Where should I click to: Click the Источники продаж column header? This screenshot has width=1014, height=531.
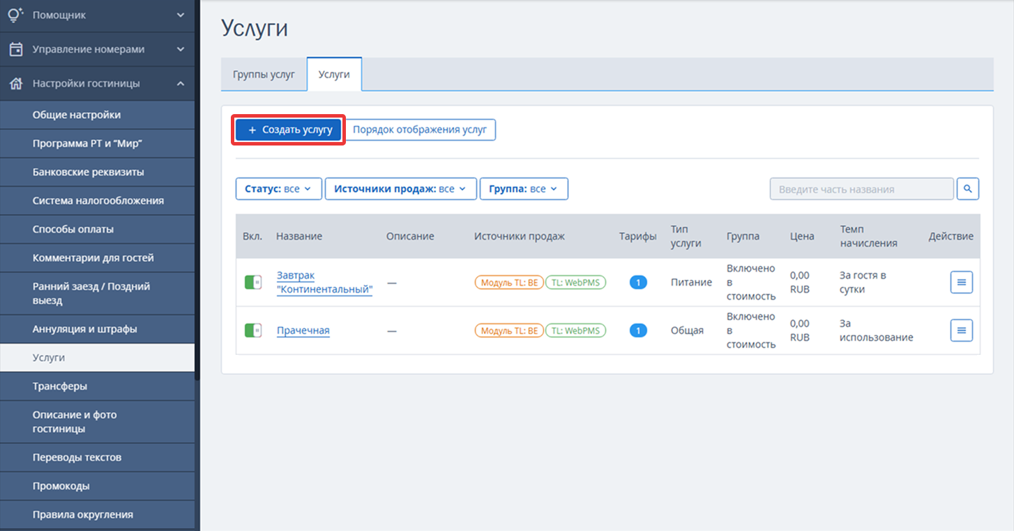519,236
